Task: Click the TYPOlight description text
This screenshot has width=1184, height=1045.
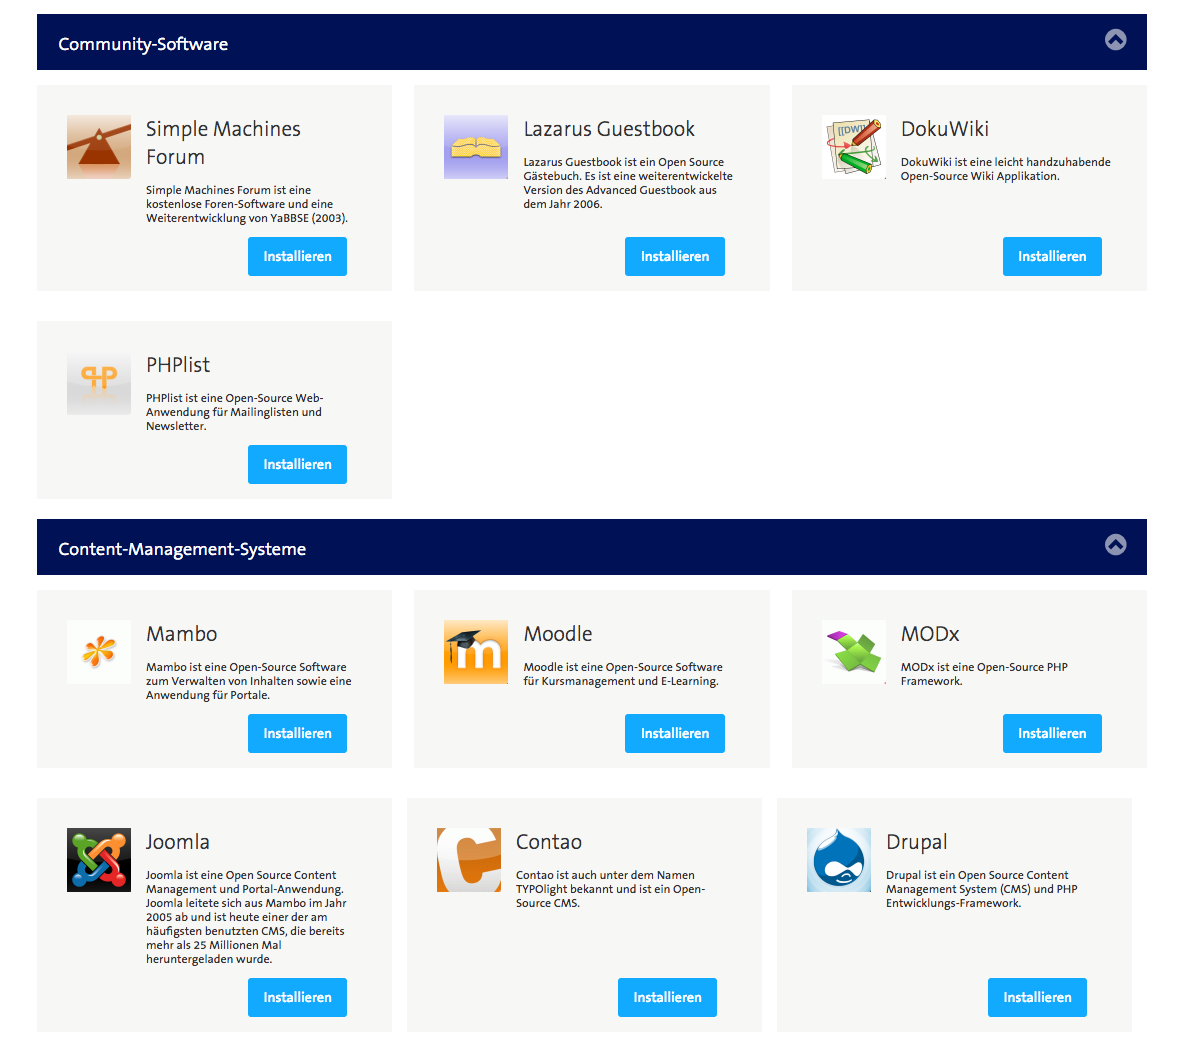Action: 611,889
